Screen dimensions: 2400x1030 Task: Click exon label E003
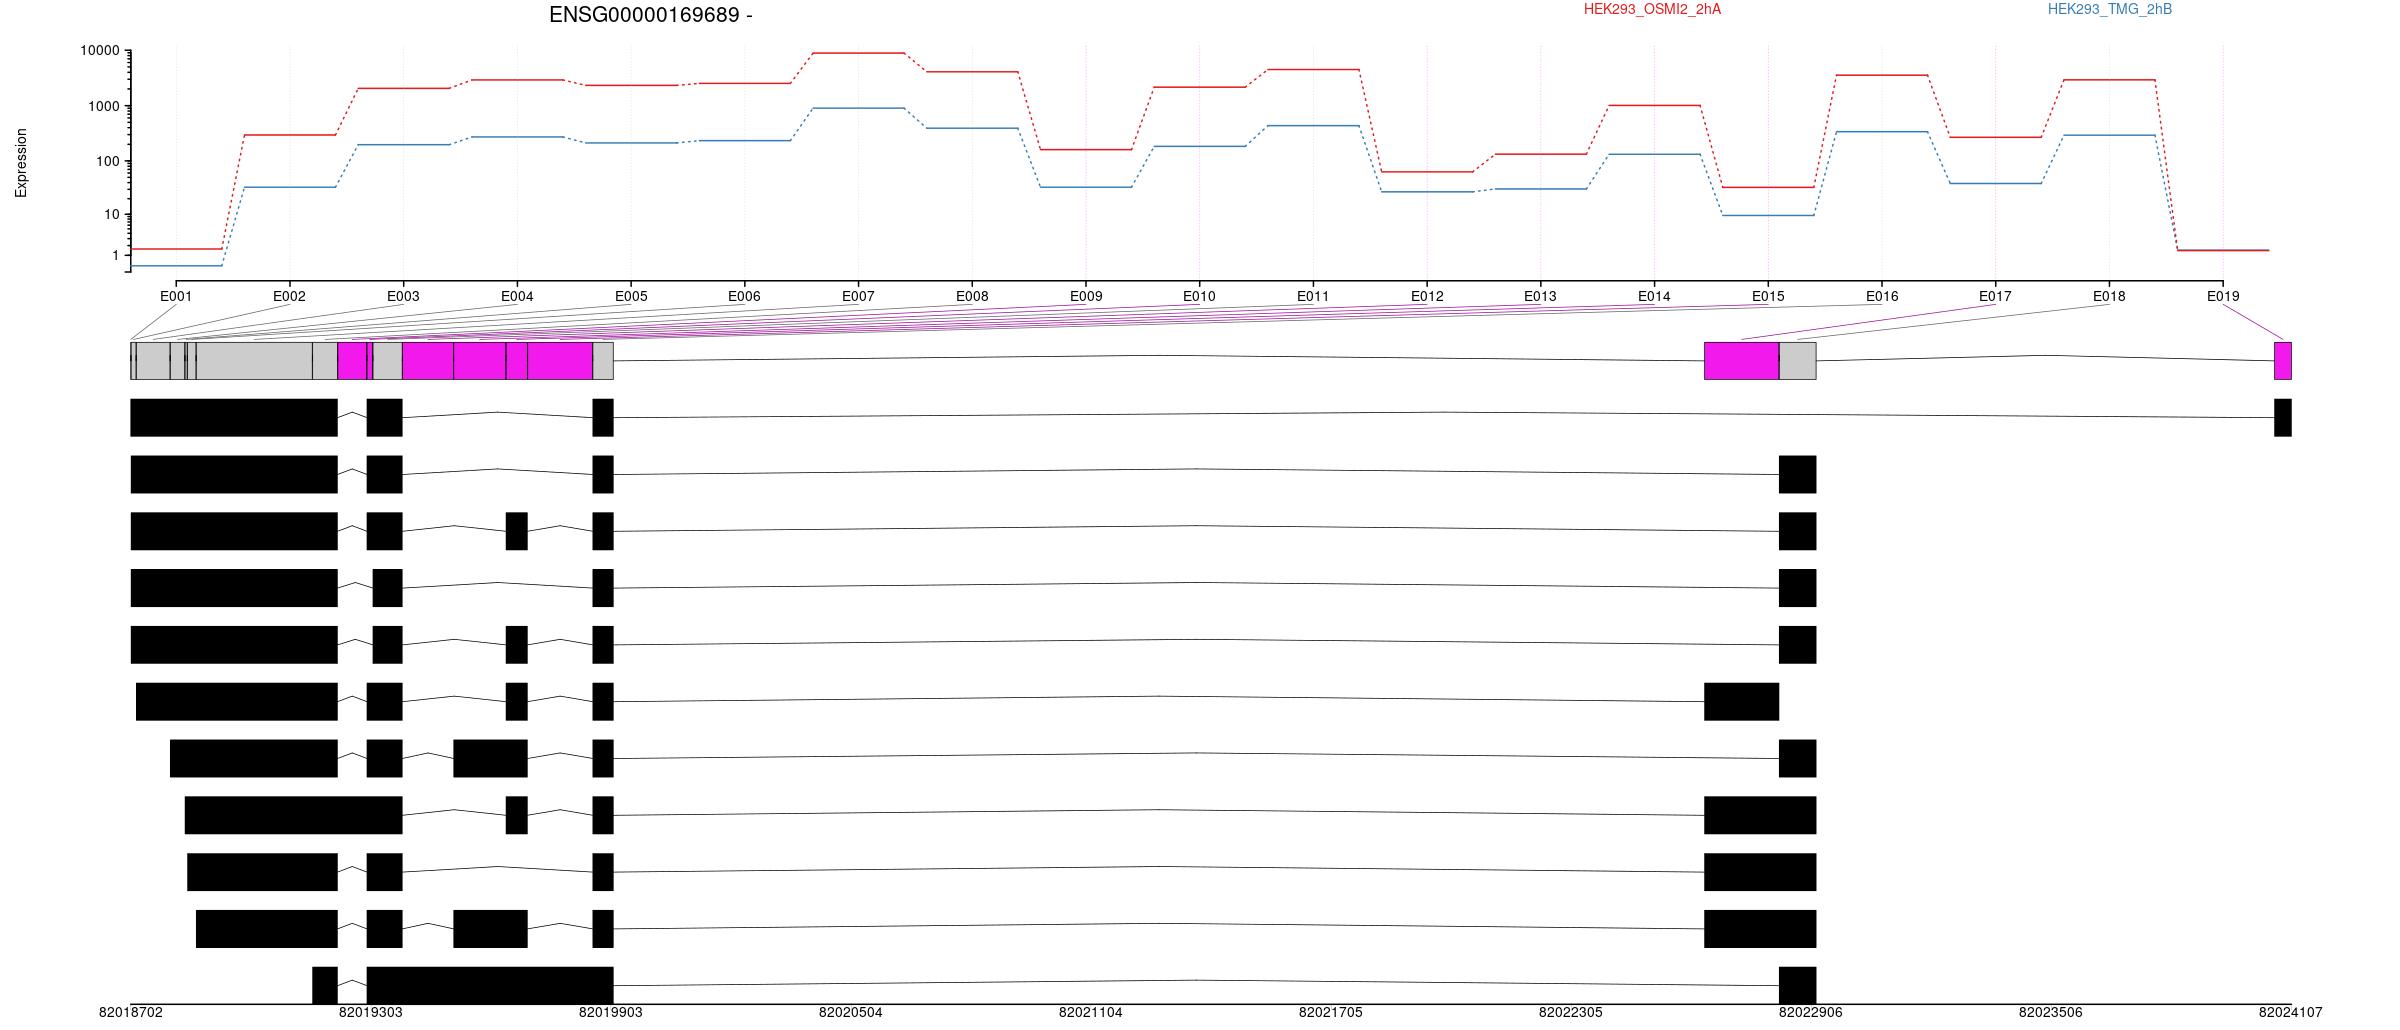[403, 296]
